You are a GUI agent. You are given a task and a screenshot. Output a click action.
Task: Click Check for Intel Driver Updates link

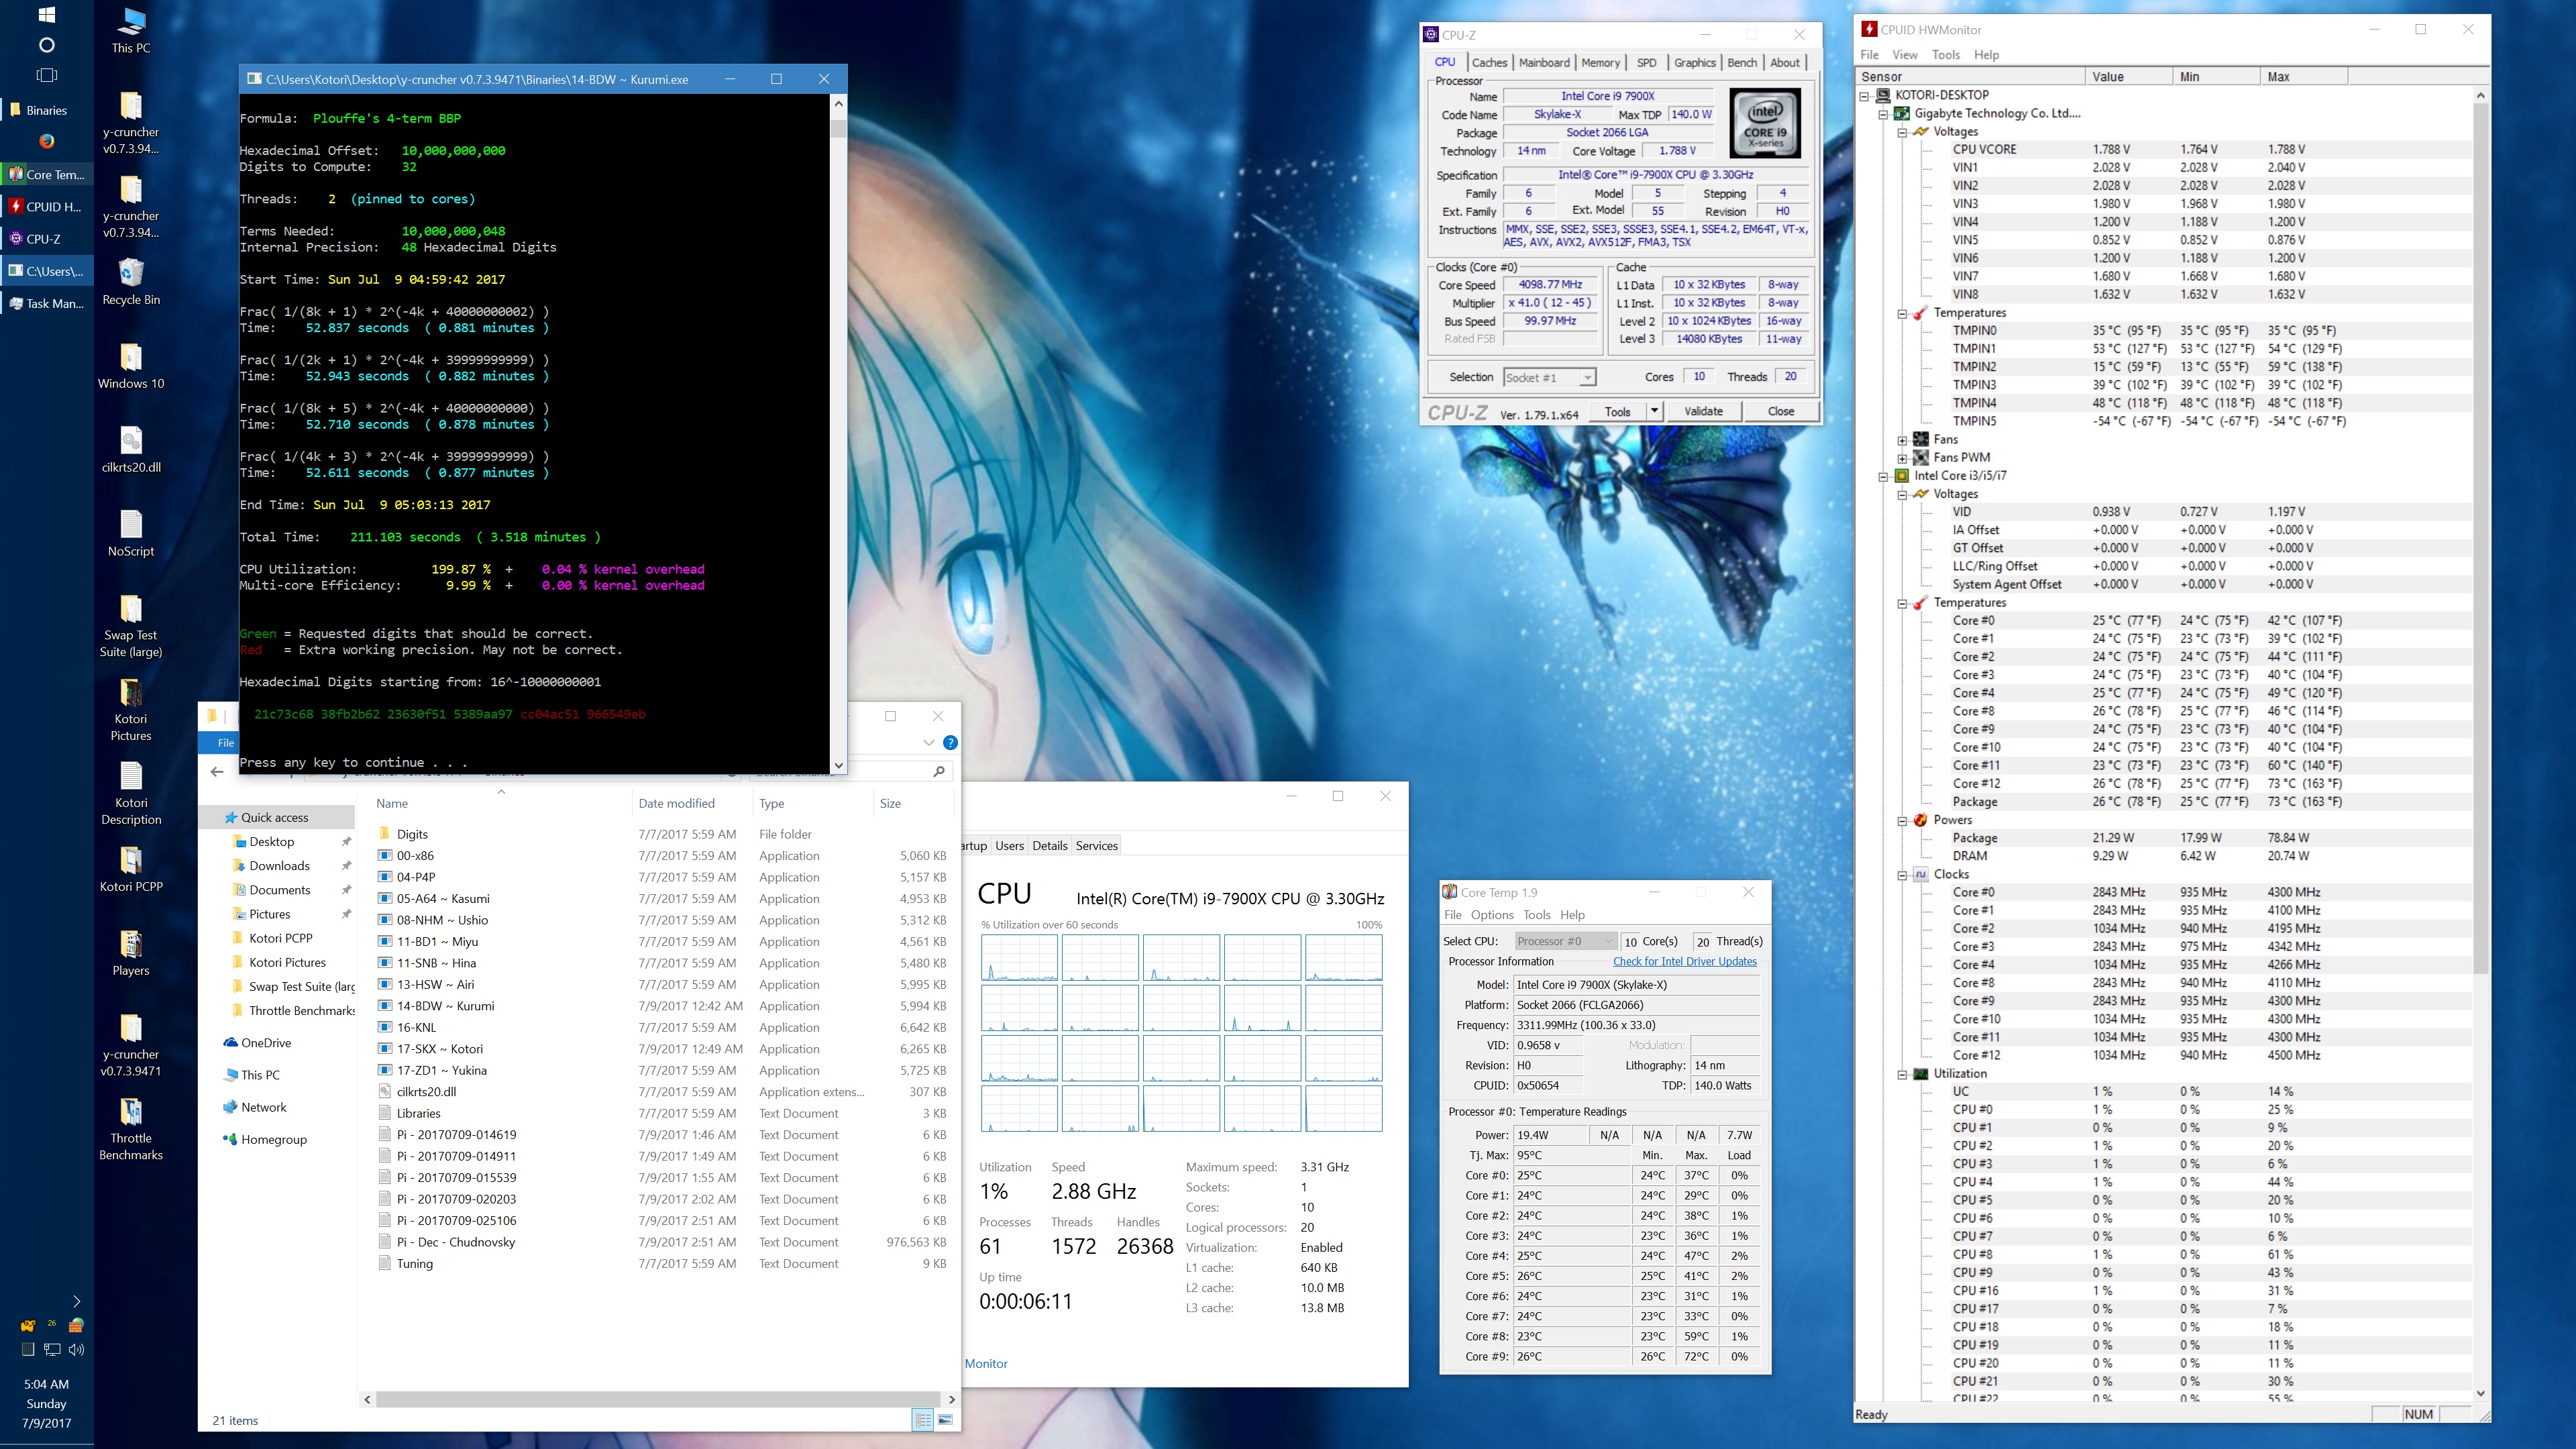(x=1684, y=961)
